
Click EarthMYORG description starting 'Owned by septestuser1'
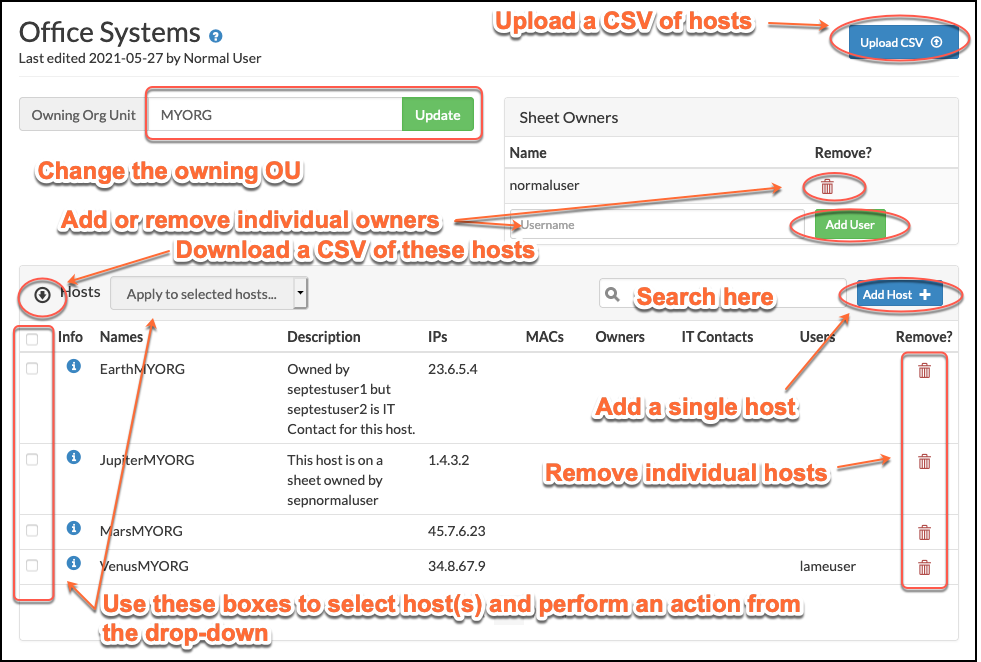click(x=351, y=399)
